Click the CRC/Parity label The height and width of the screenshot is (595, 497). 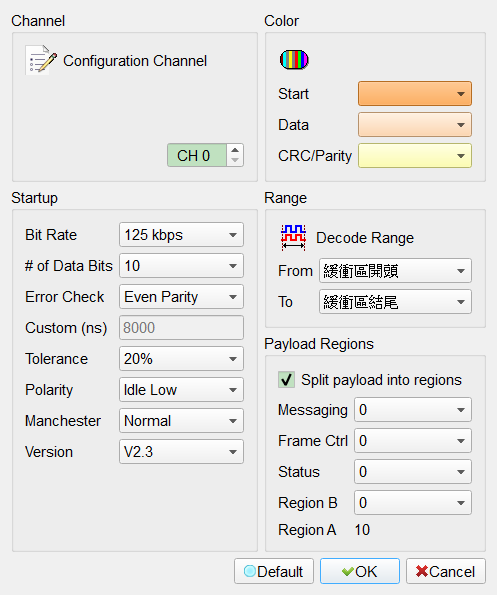point(315,156)
